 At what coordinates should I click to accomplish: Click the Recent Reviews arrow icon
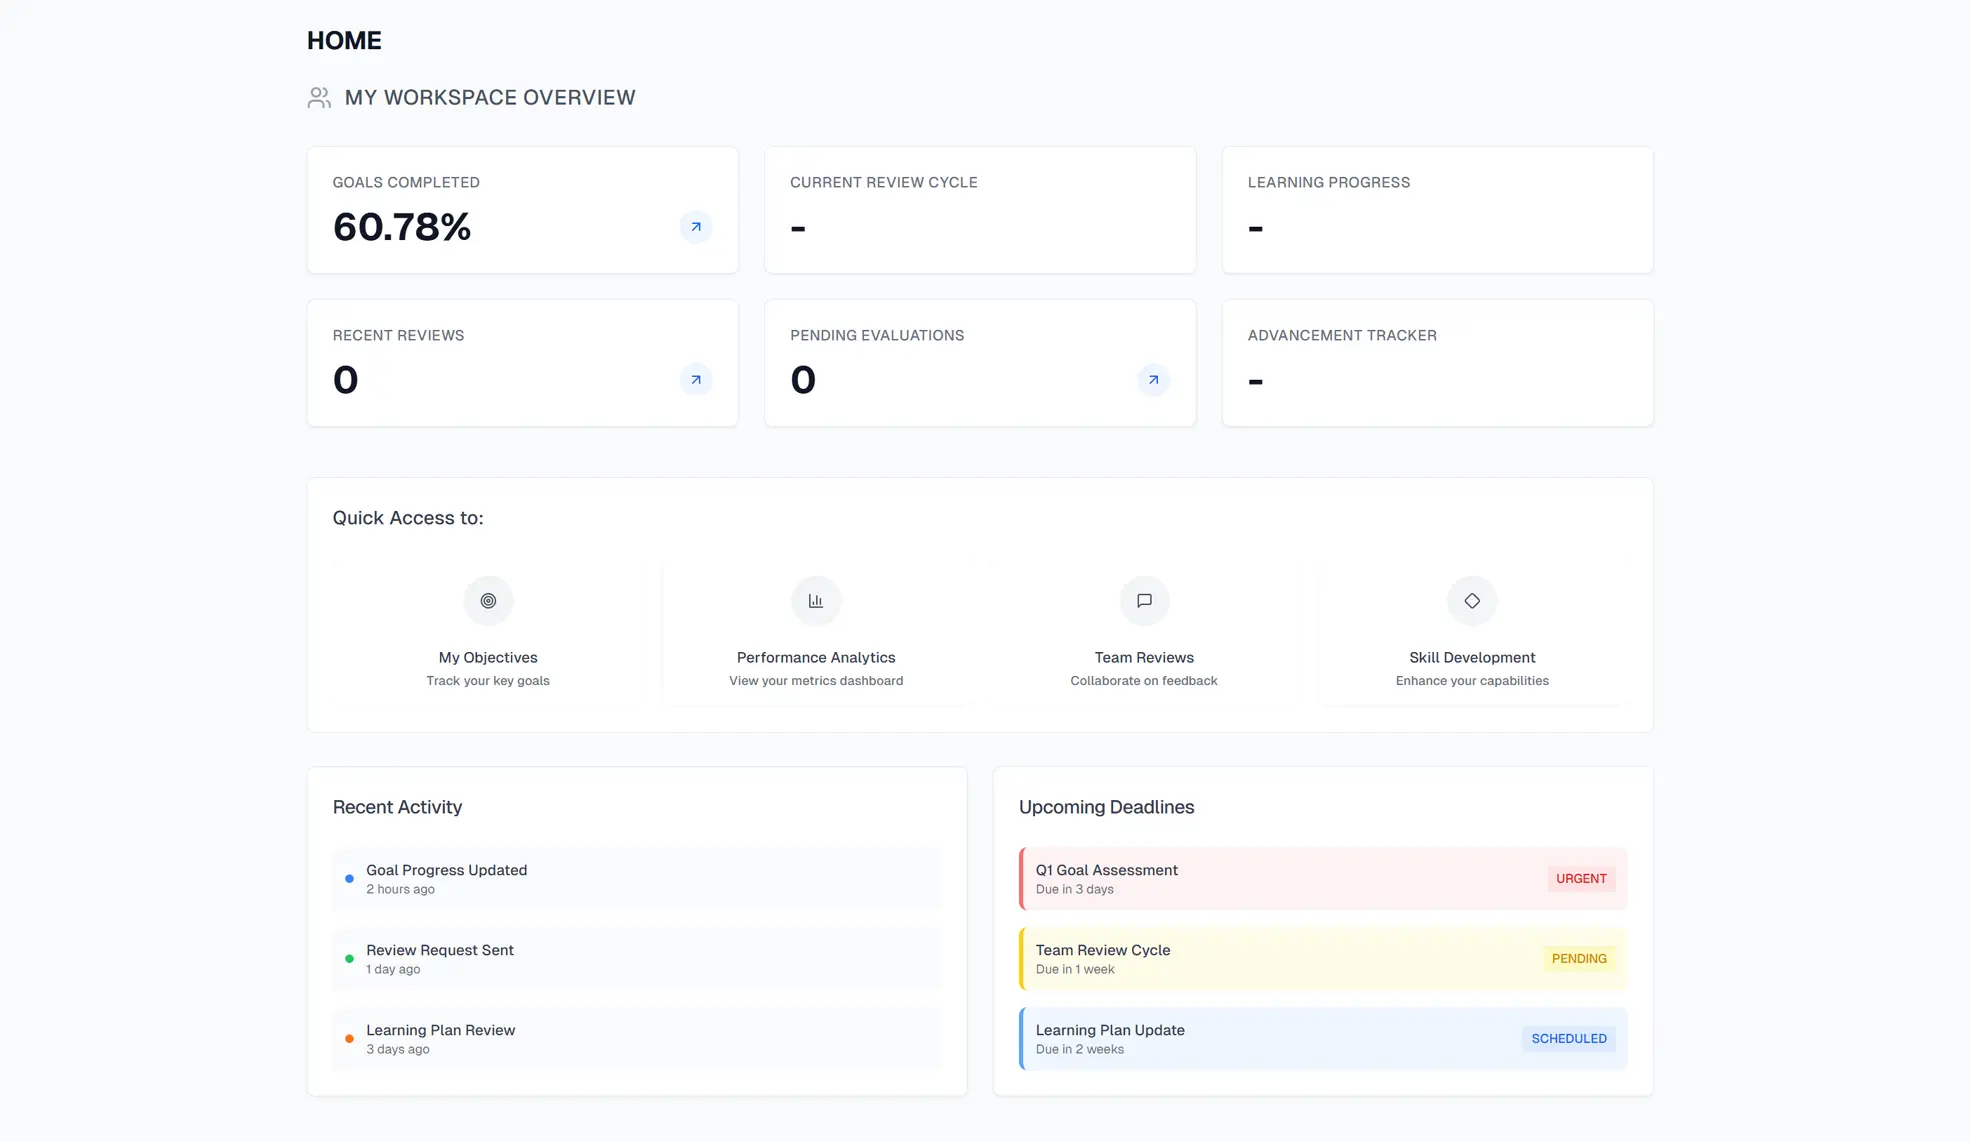696,380
